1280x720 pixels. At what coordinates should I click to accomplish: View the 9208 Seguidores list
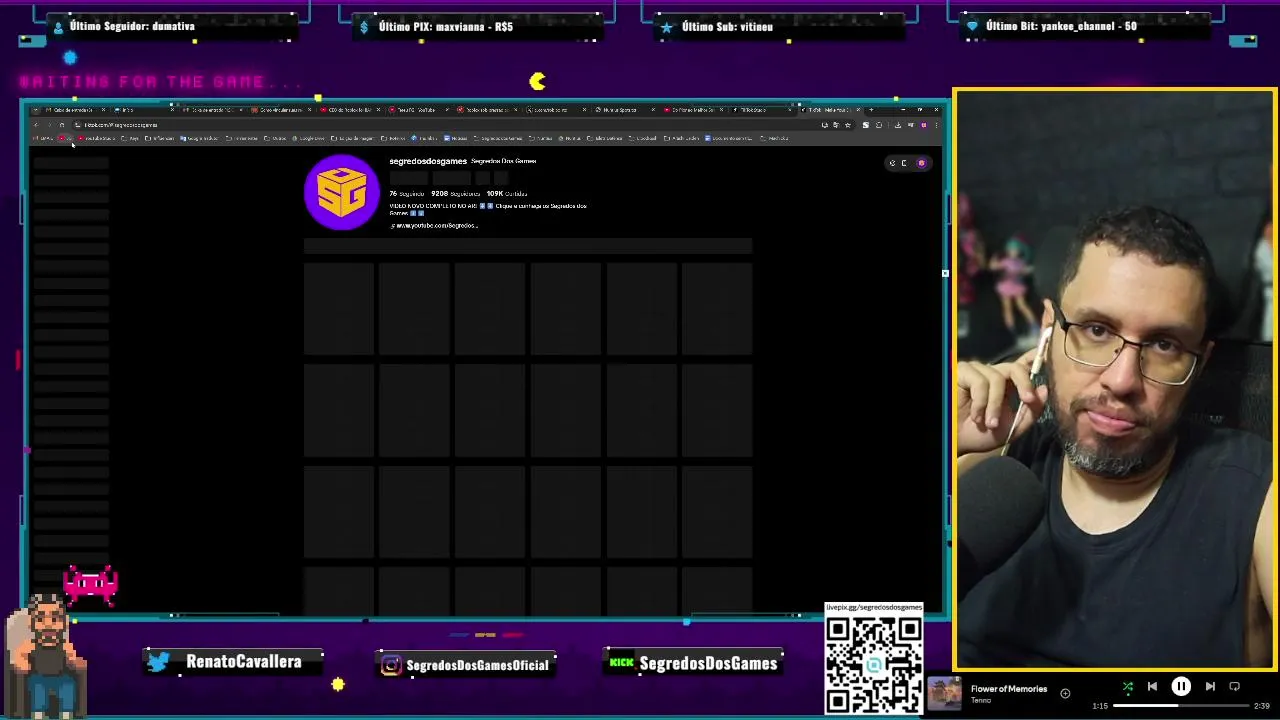(455, 193)
